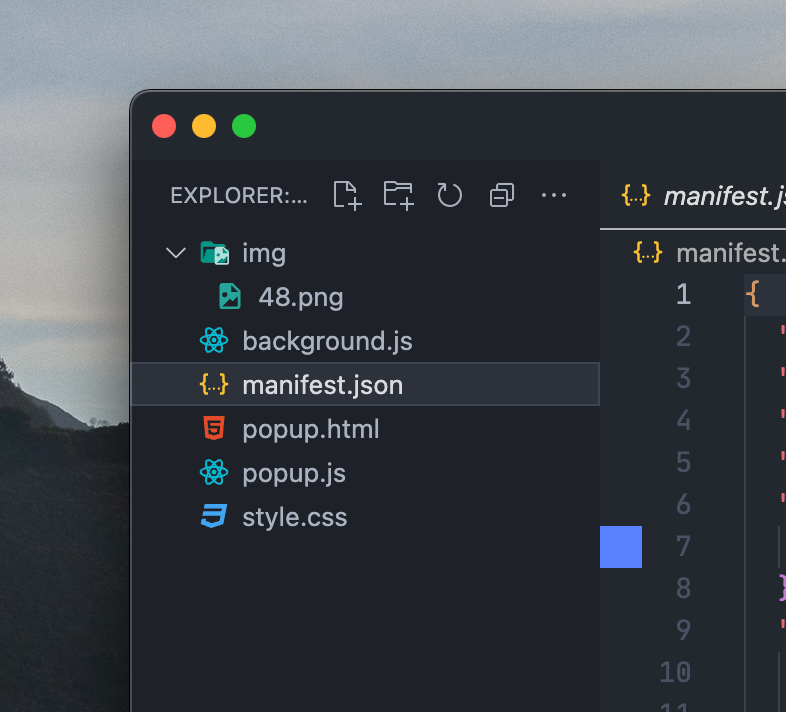Image resolution: width=786 pixels, height=712 pixels.
Task: Click the opening brace on line 1
Action: point(752,294)
